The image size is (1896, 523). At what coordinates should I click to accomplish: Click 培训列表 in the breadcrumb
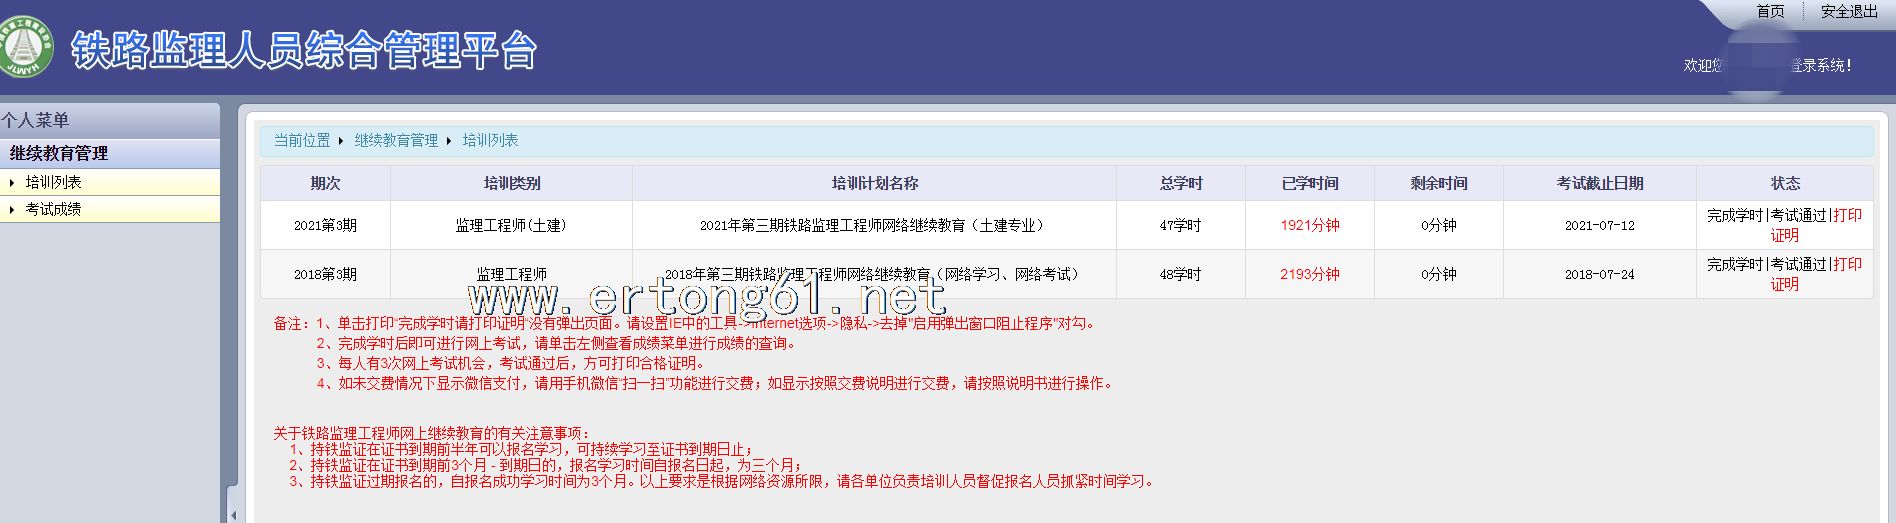[490, 141]
